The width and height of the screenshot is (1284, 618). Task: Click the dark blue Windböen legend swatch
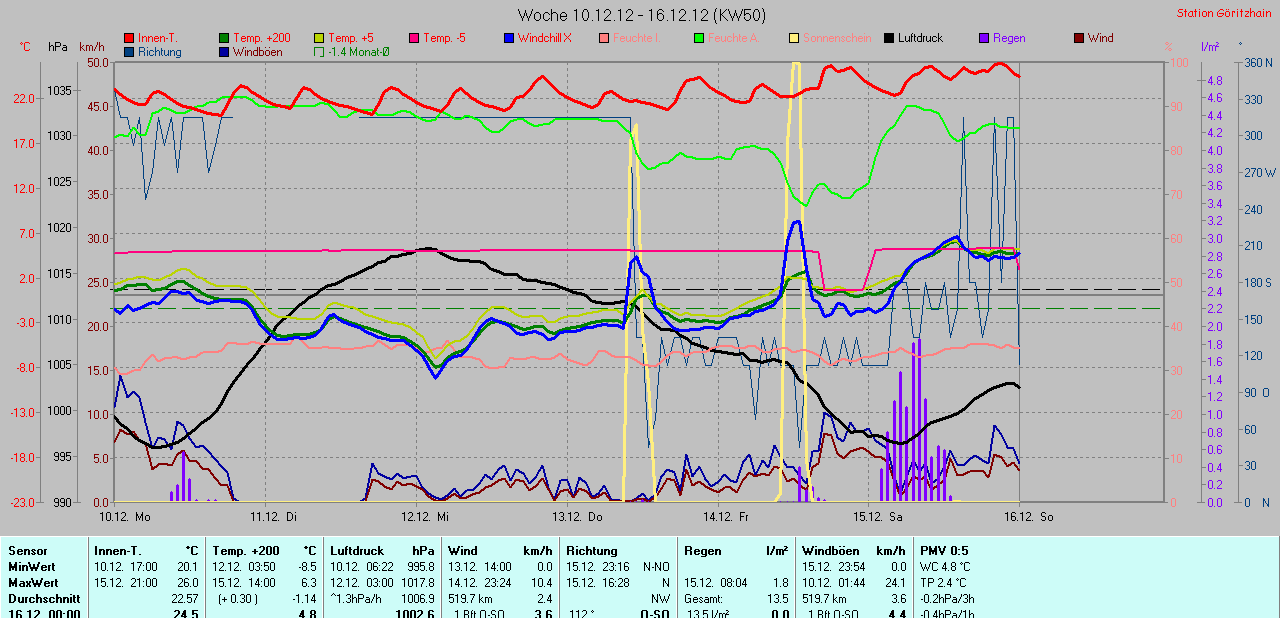[225, 51]
